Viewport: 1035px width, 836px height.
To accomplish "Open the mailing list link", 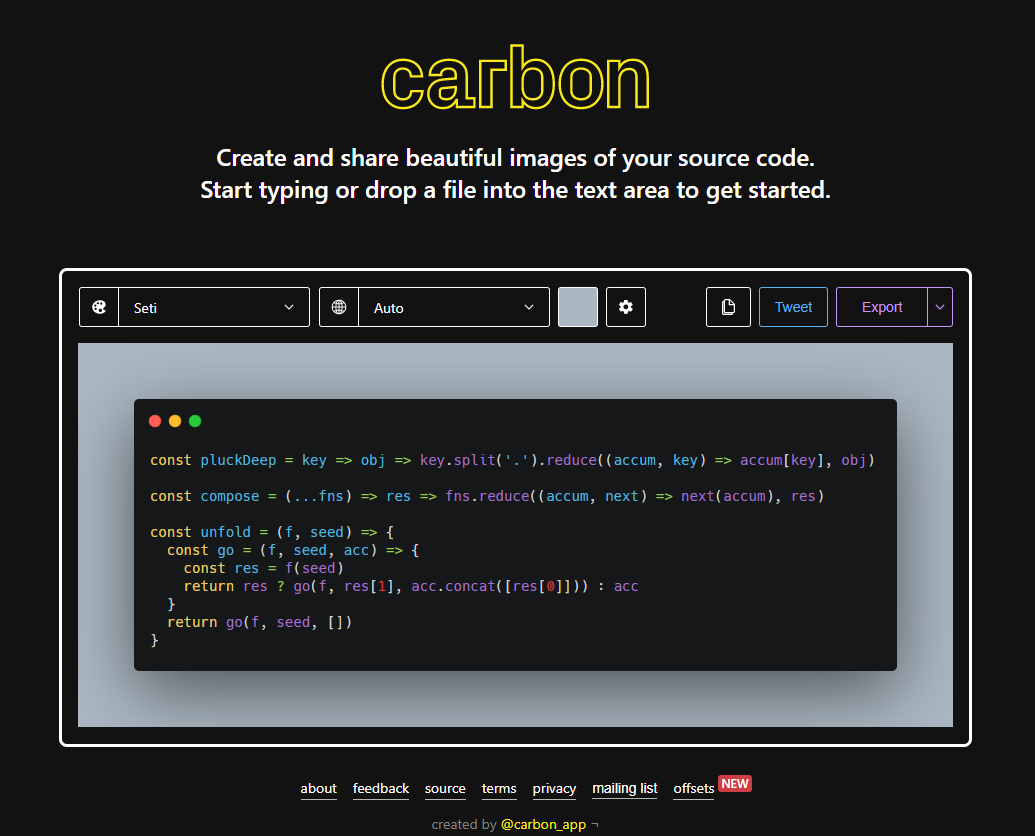I will tap(624, 788).
